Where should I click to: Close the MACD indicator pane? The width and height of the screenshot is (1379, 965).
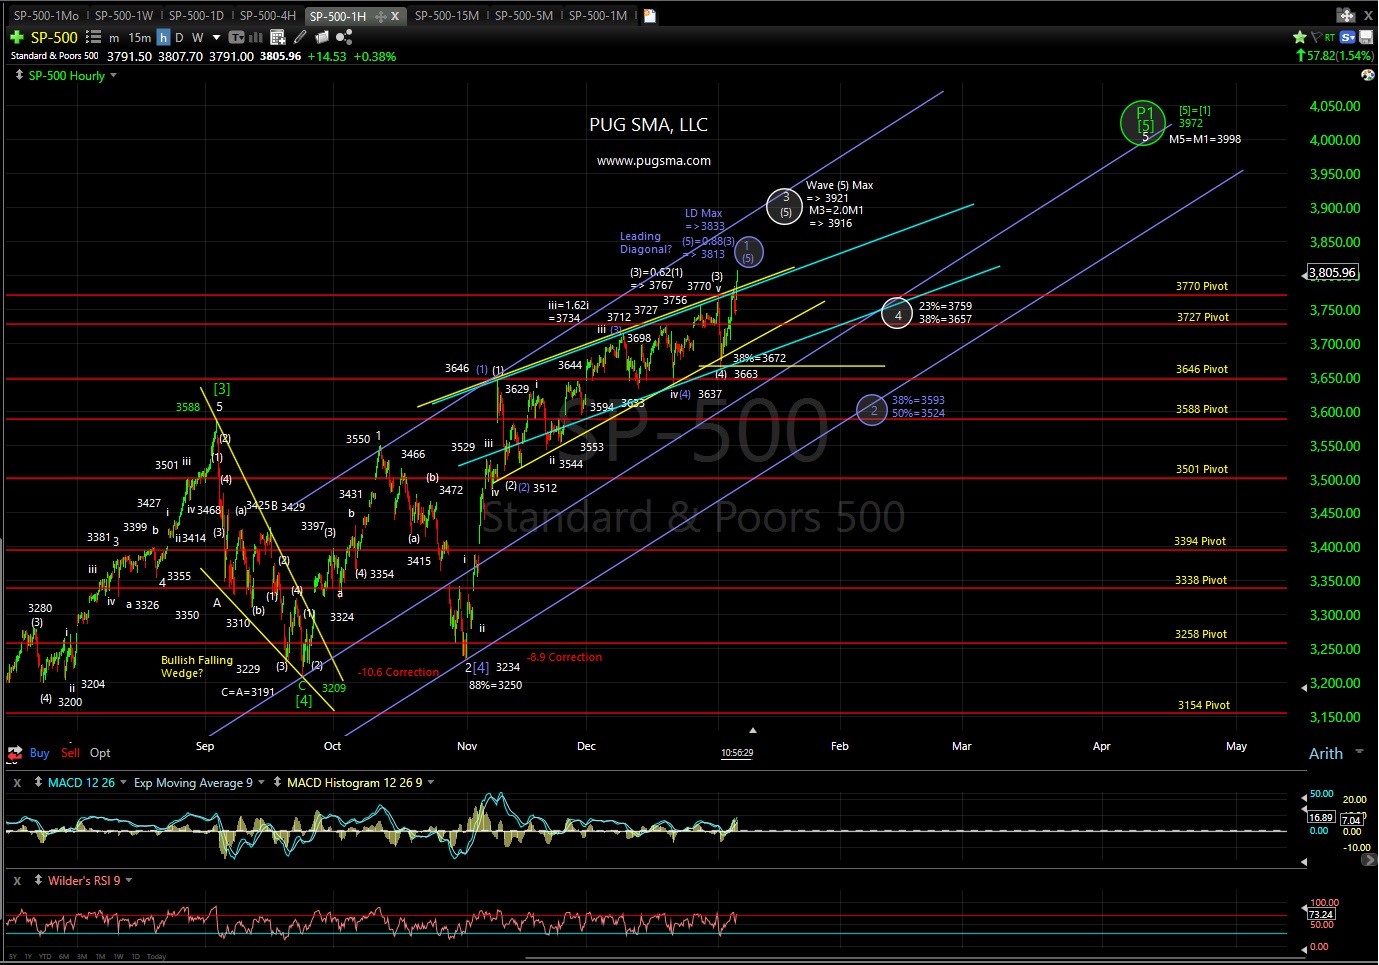(17, 782)
